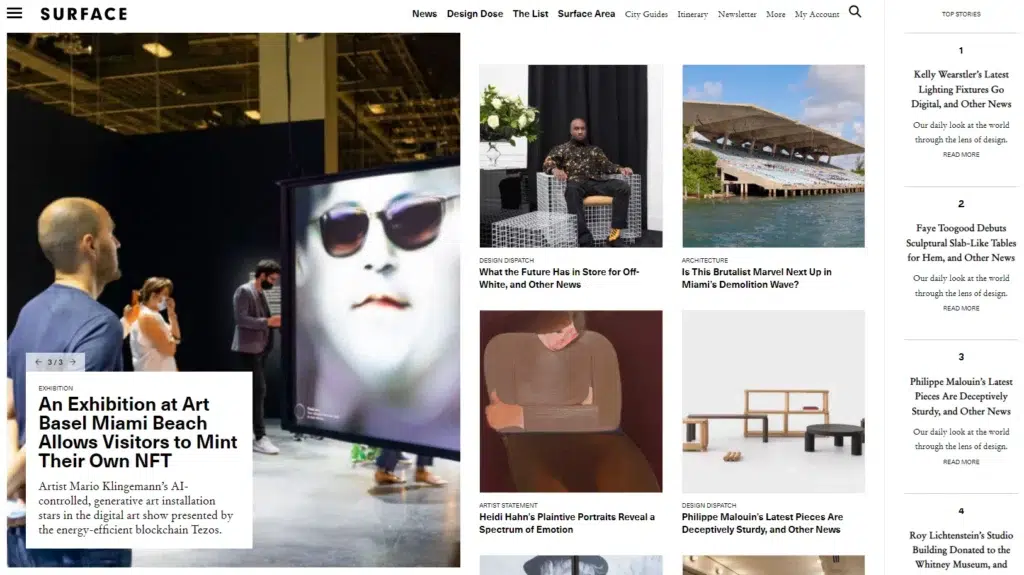
Task: Open Off-White article thumbnail image
Action: pyautogui.click(x=570, y=156)
